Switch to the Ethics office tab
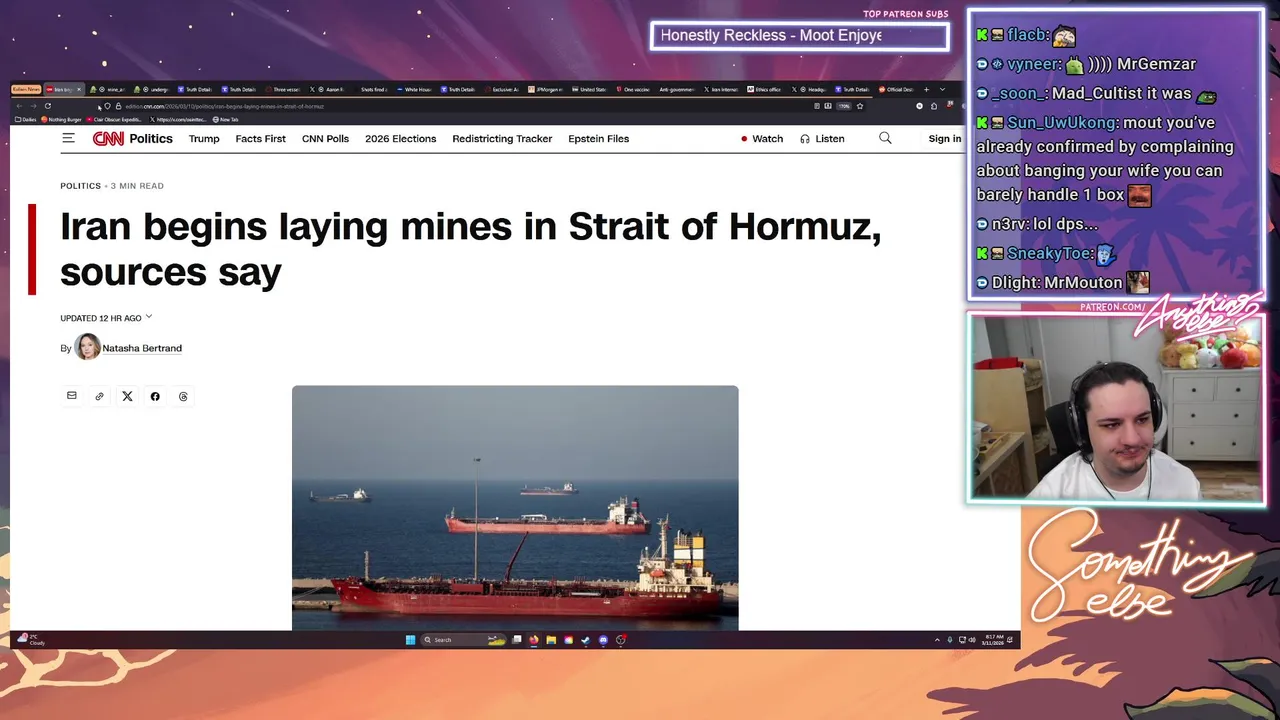The image size is (1280, 720). point(764,89)
